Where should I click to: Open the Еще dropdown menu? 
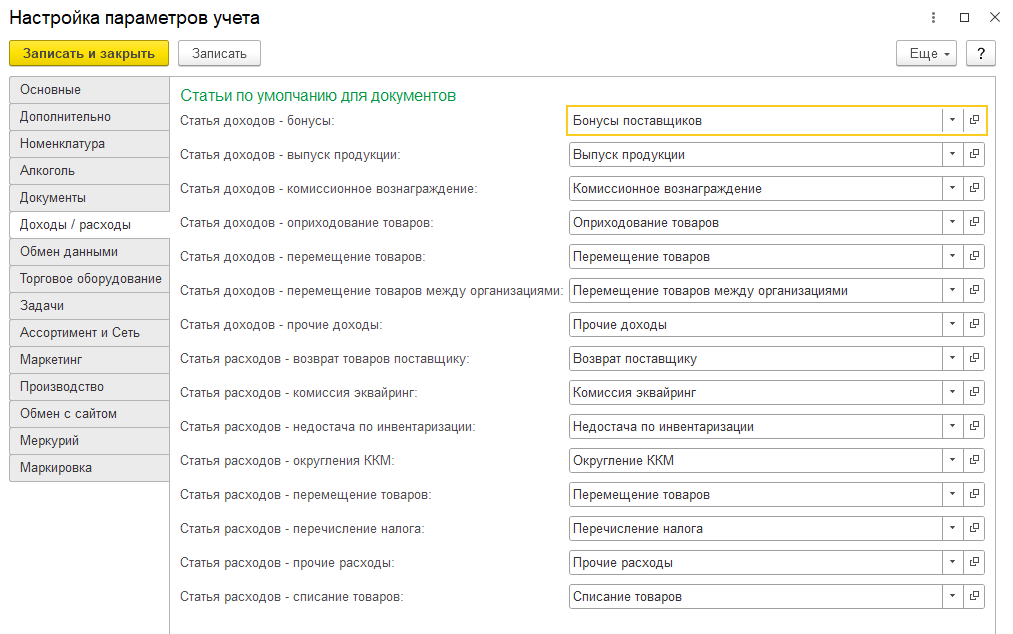click(928, 54)
